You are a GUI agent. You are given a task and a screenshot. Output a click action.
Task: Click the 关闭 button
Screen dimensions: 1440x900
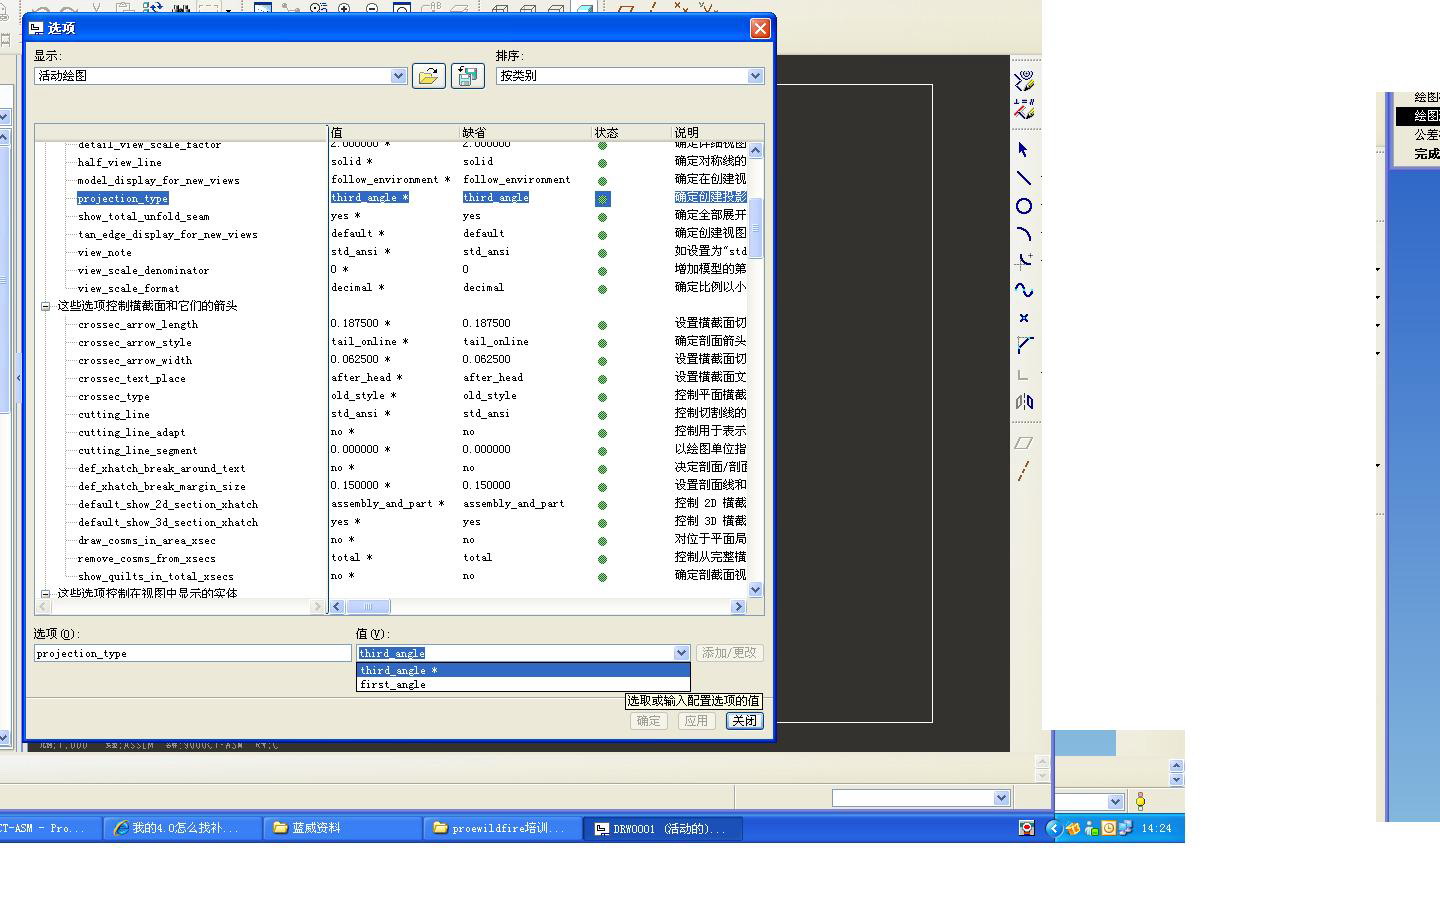(744, 721)
